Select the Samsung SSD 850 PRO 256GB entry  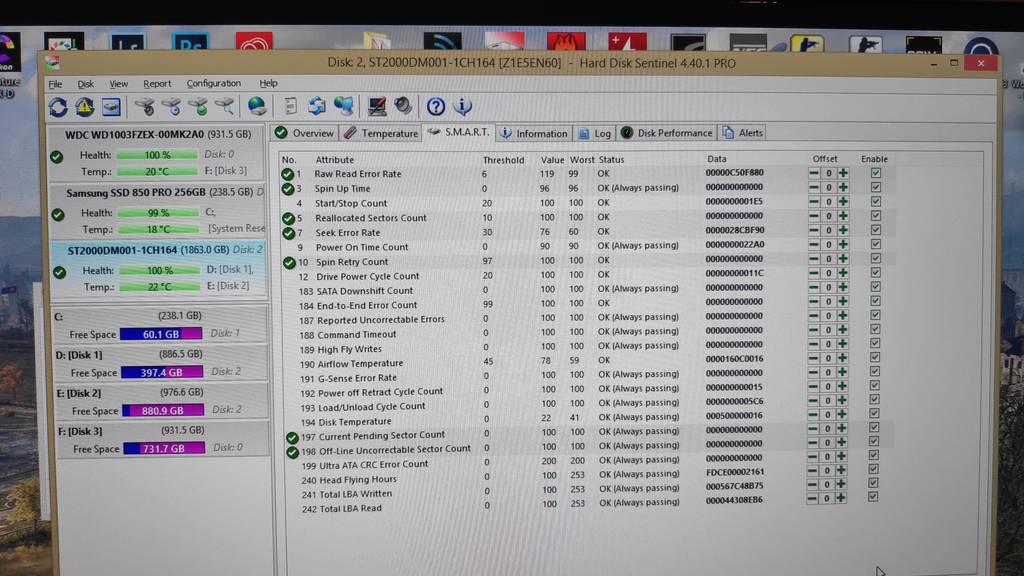click(x=158, y=210)
